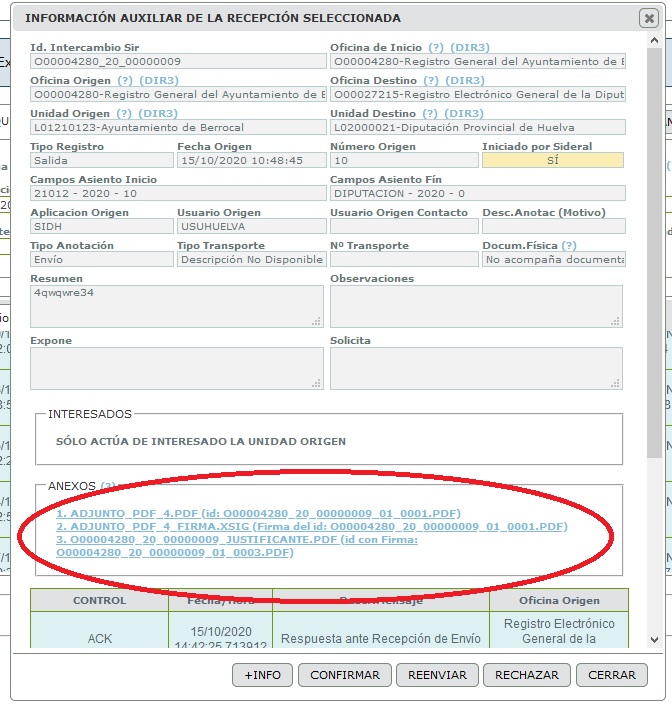This screenshot has height=704, width=672.
Task: Click the 'SÓLO ACTÚA DE INTERESADO LA UNIDAD ORIGEN' text
Action: coord(201,441)
